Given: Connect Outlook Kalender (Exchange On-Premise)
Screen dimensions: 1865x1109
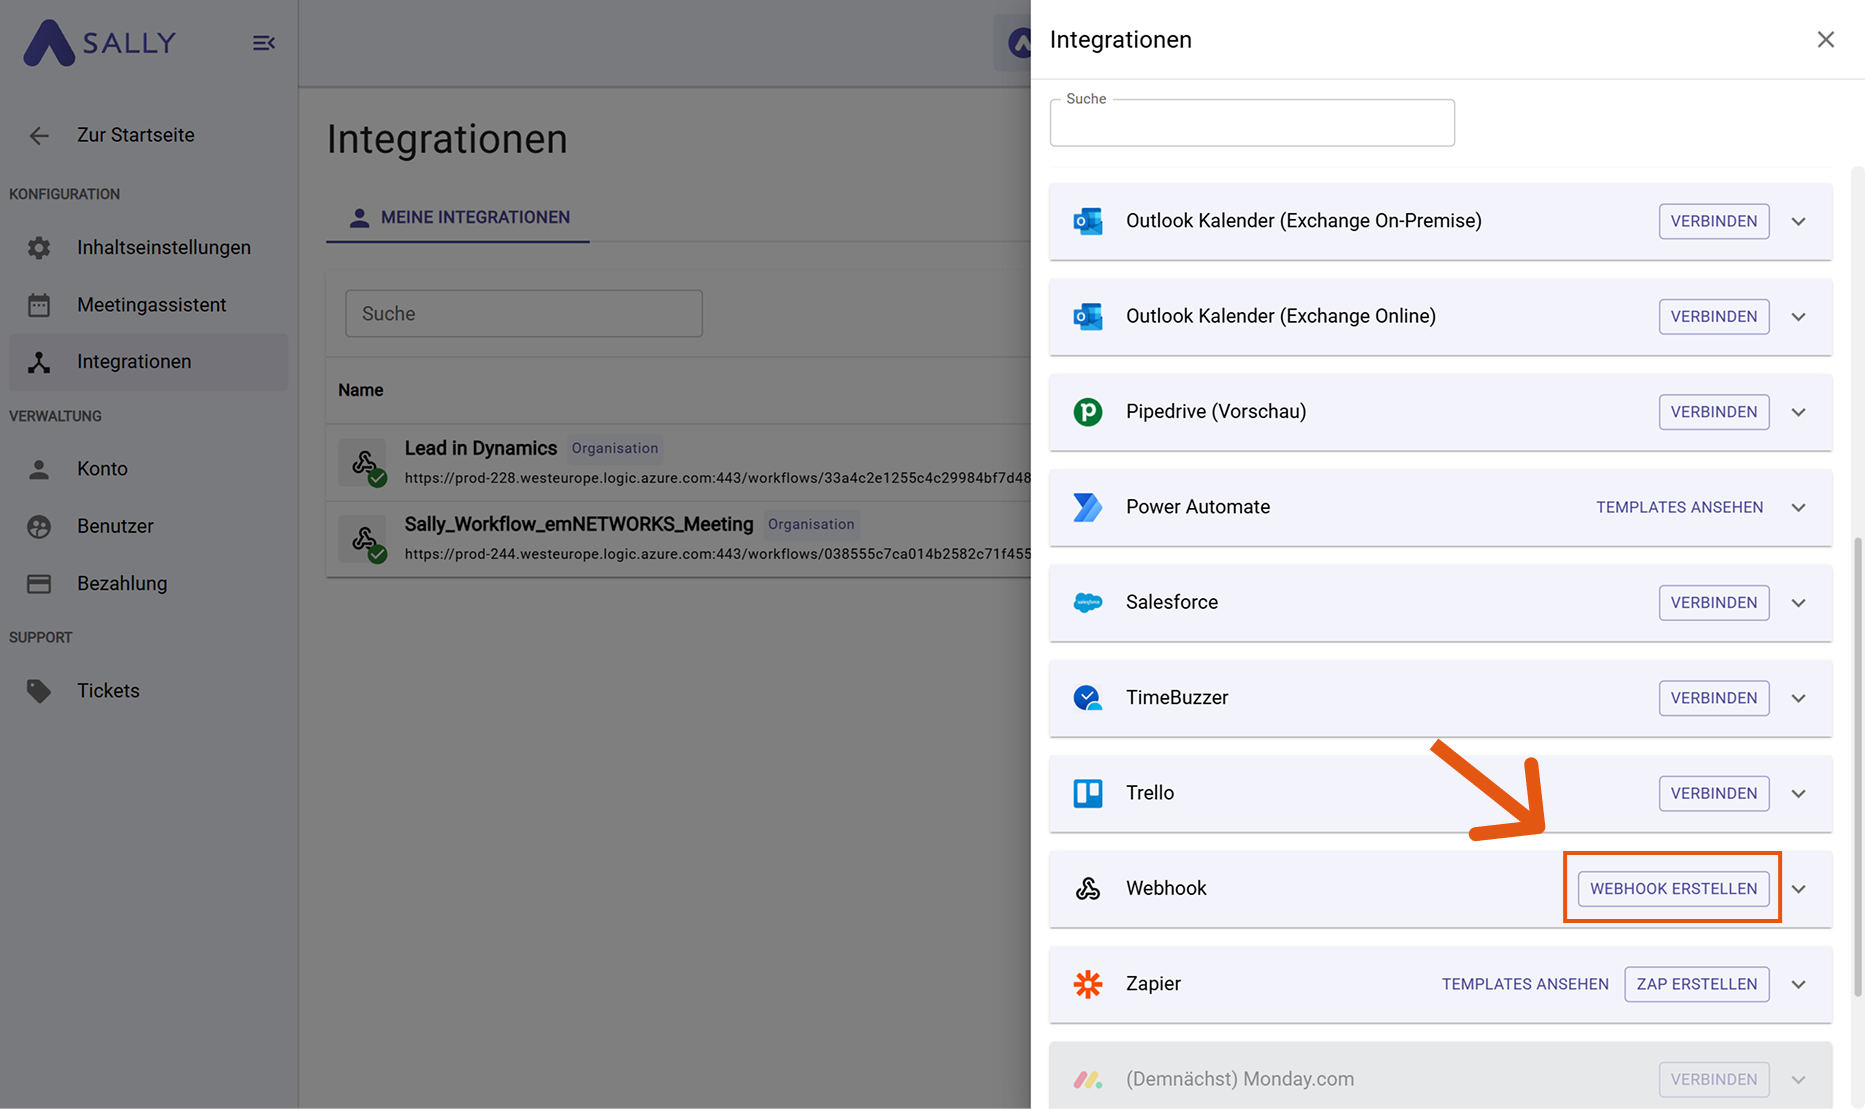Looking at the screenshot, I should click(1714, 221).
